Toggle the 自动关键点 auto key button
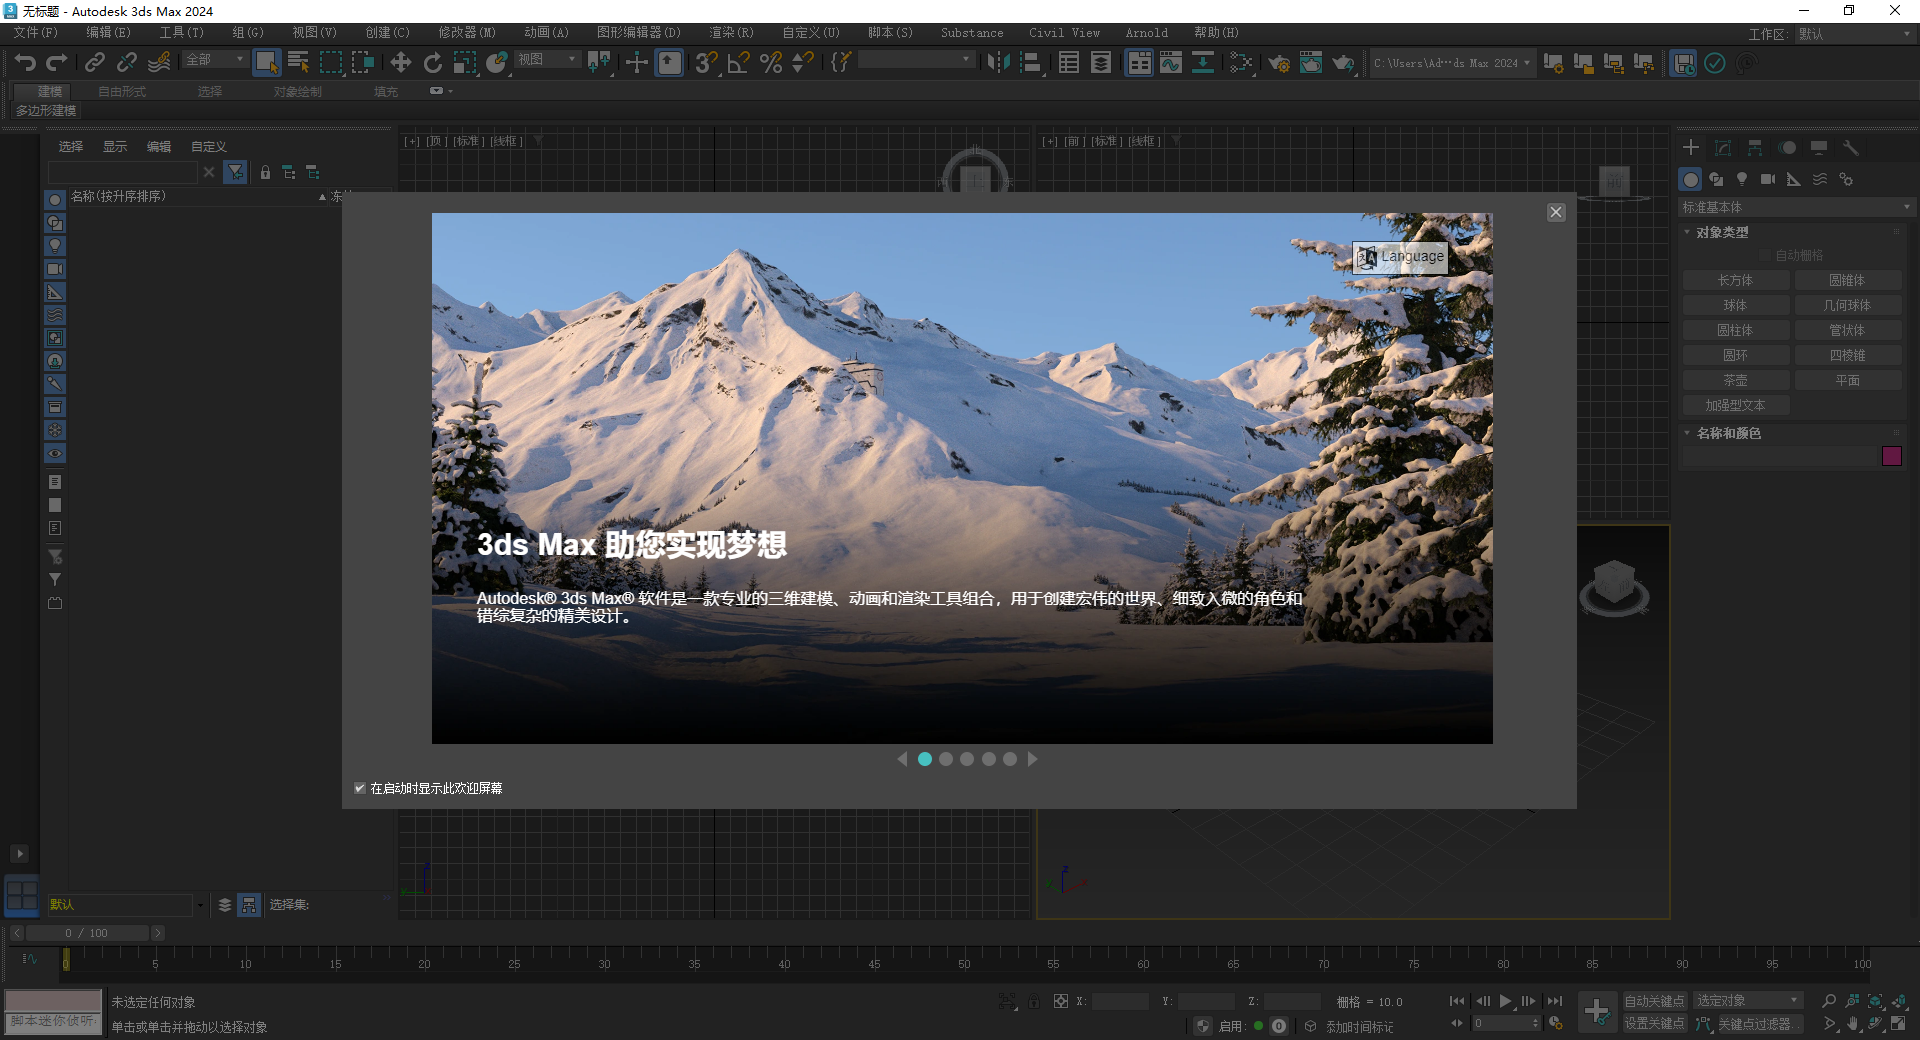The height and width of the screenshot is (1040, 1920). coord(1654,1001)
